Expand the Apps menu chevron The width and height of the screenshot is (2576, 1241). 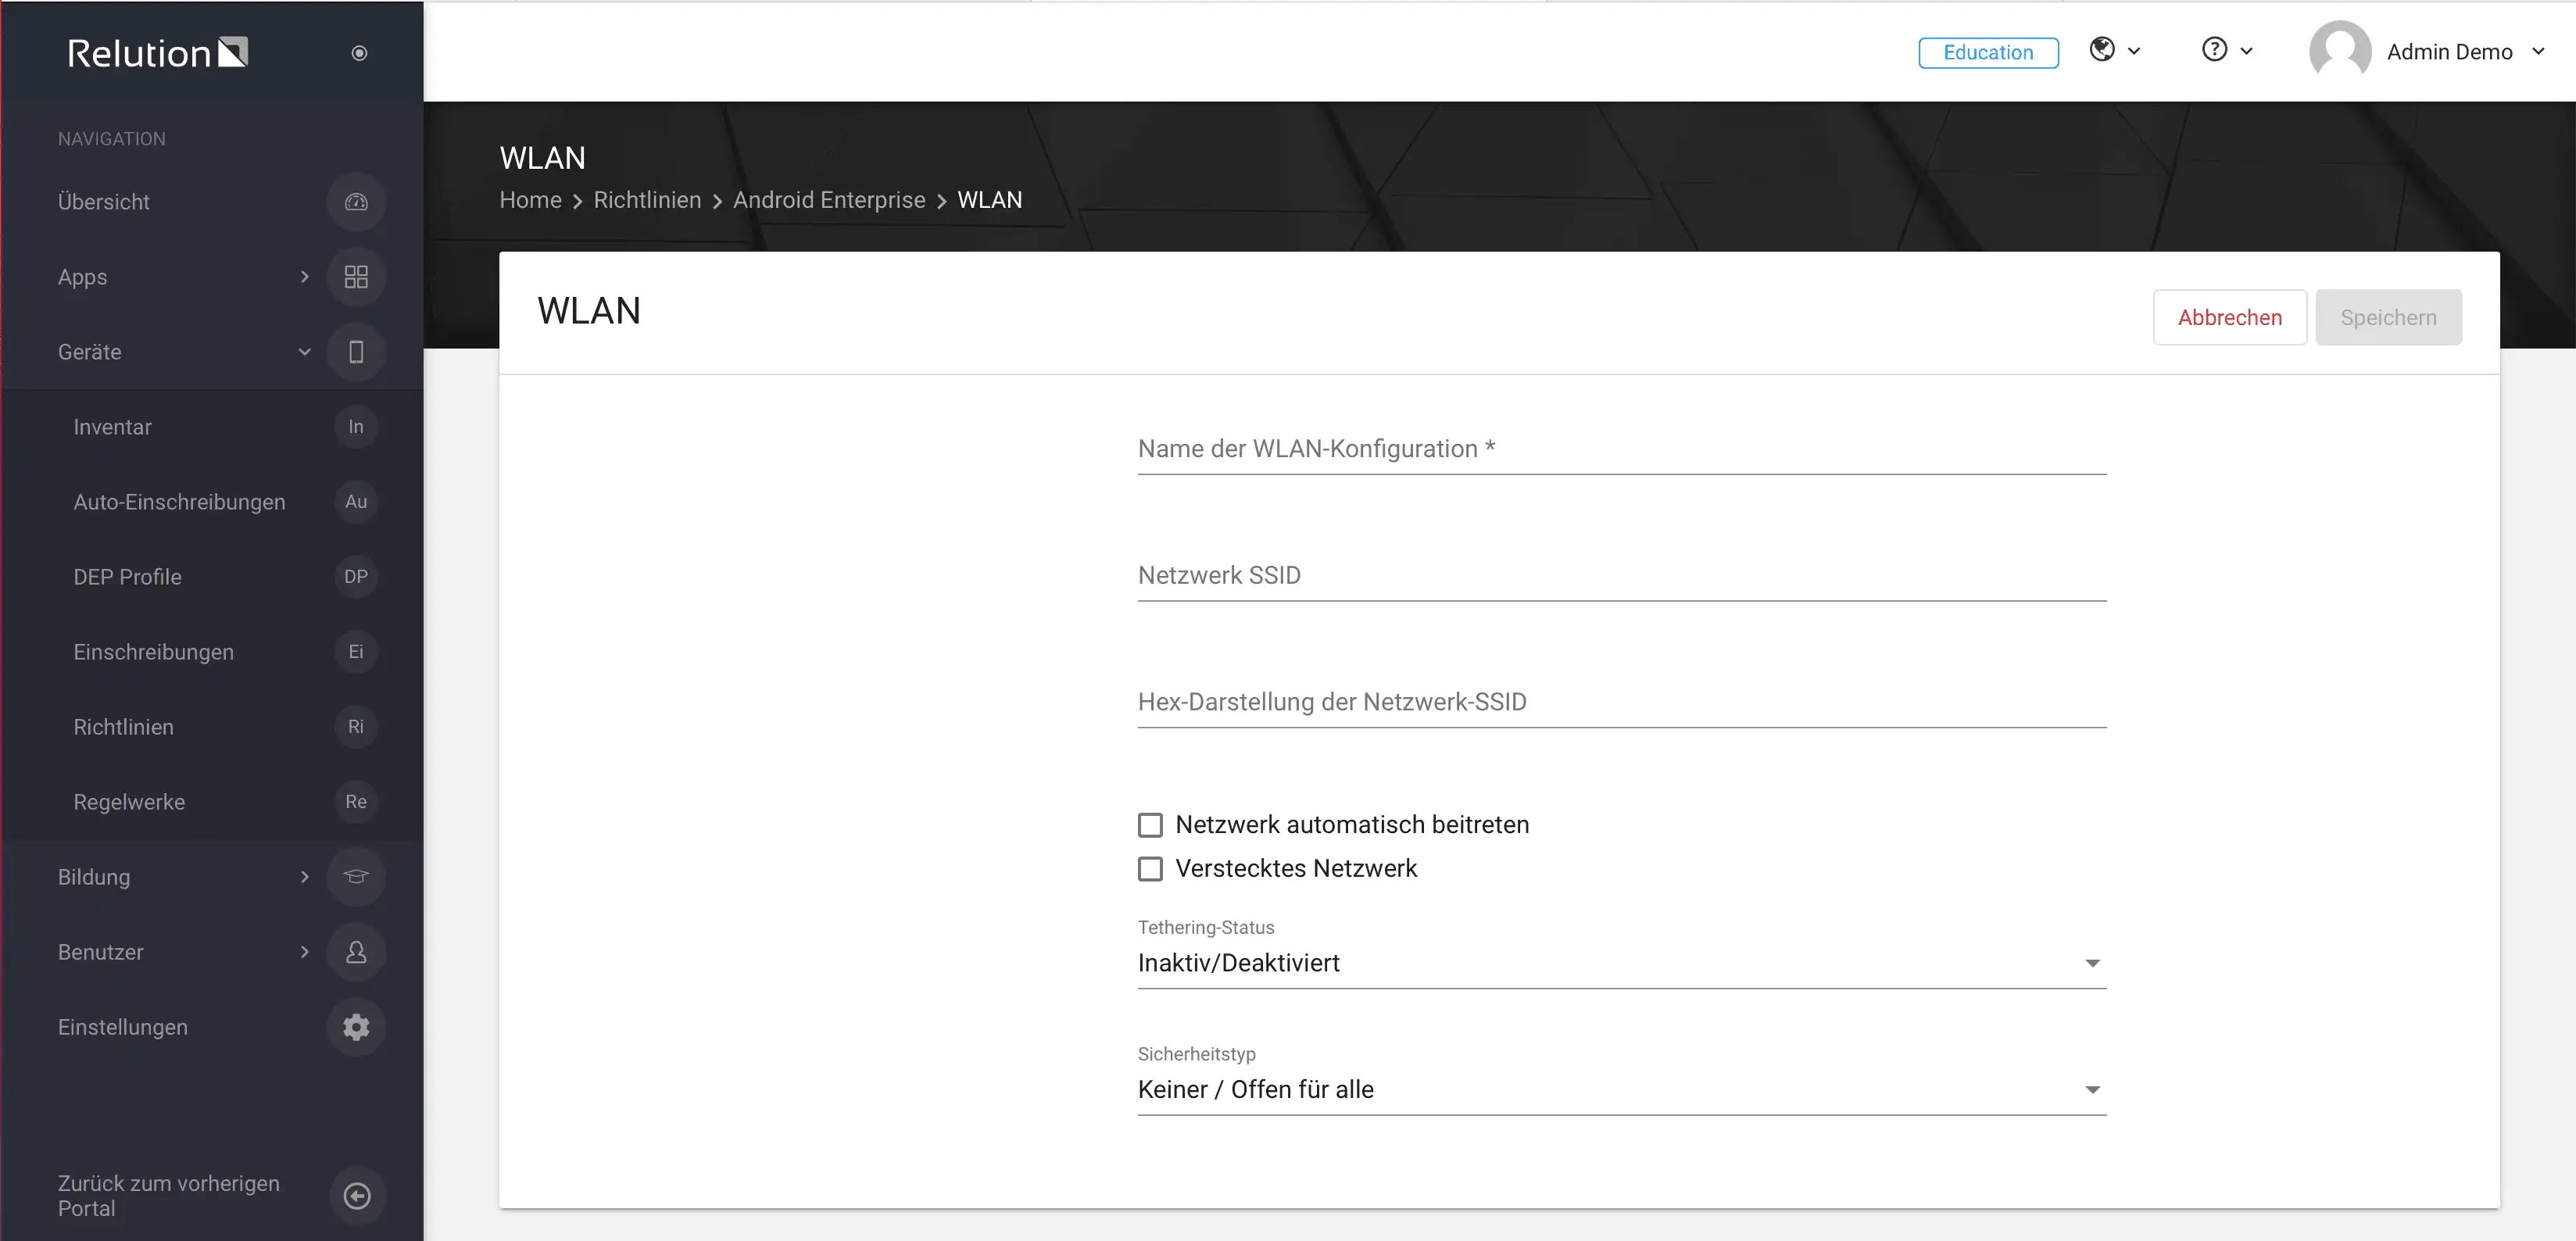click(x=305, y=277)
